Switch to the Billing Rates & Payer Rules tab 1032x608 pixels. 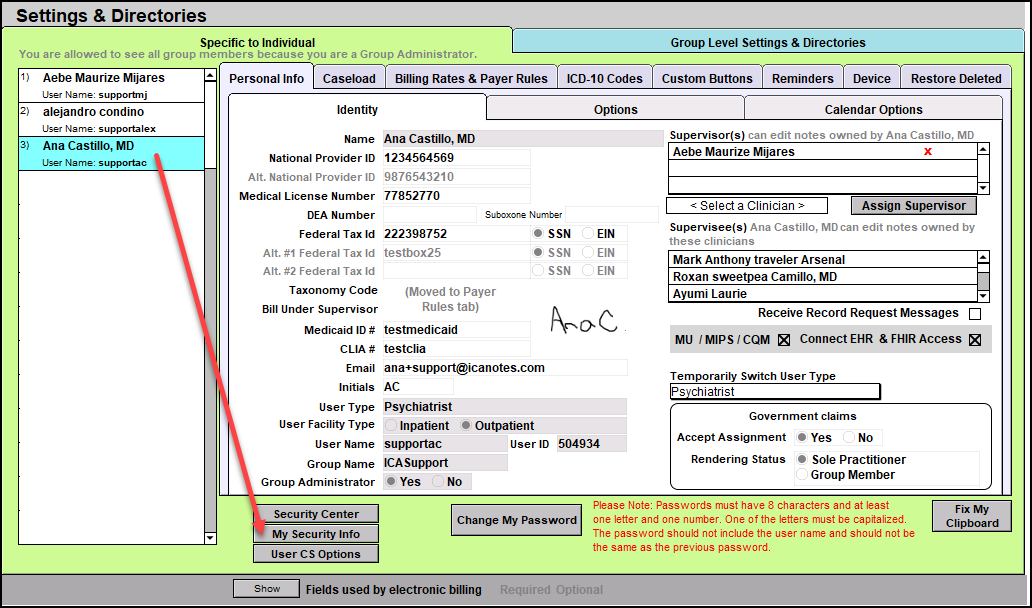click(471, 78)
